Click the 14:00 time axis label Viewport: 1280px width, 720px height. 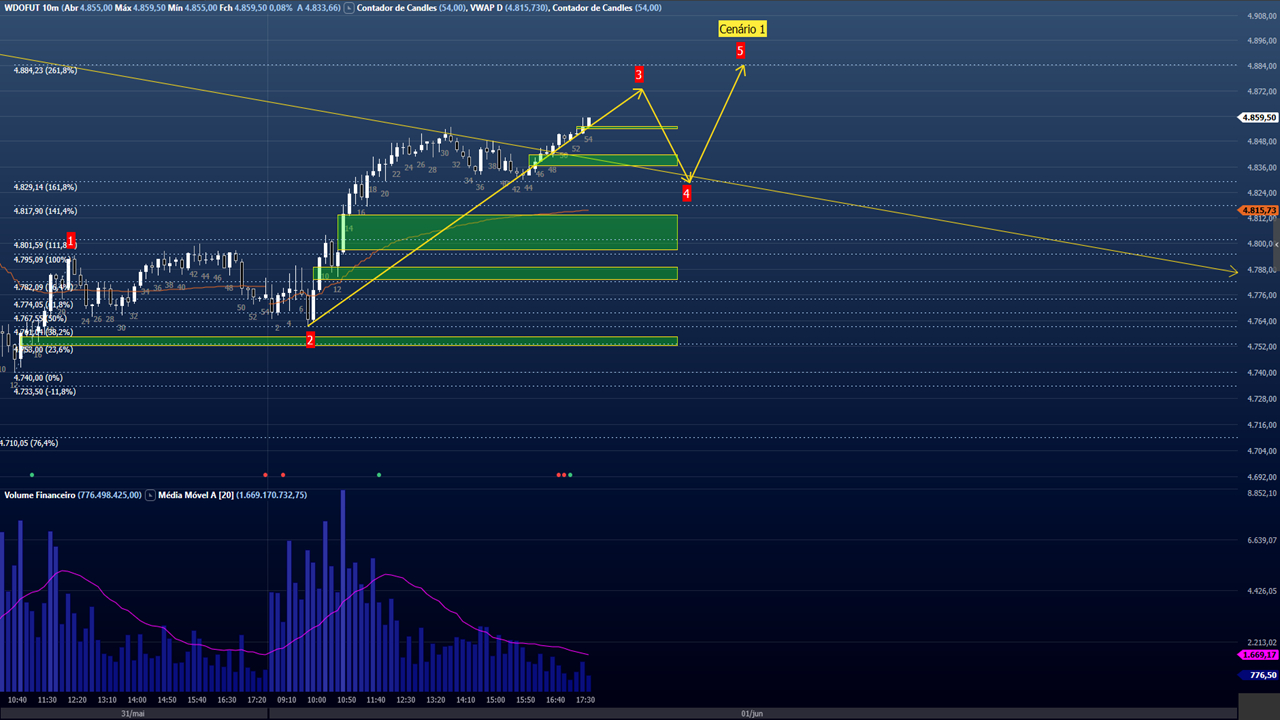coord(136,700)
